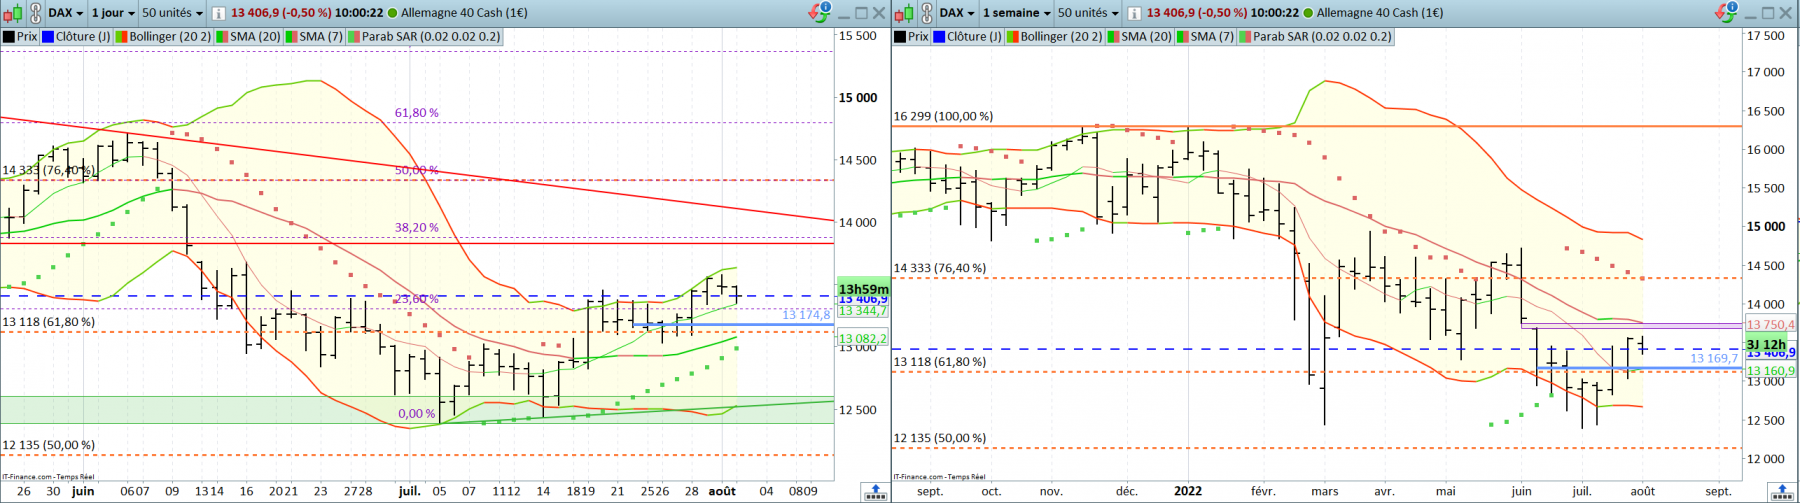Select Parab SAR indicator label on weekly chart
The image size is (1800, 503).
click(1322, 36)
